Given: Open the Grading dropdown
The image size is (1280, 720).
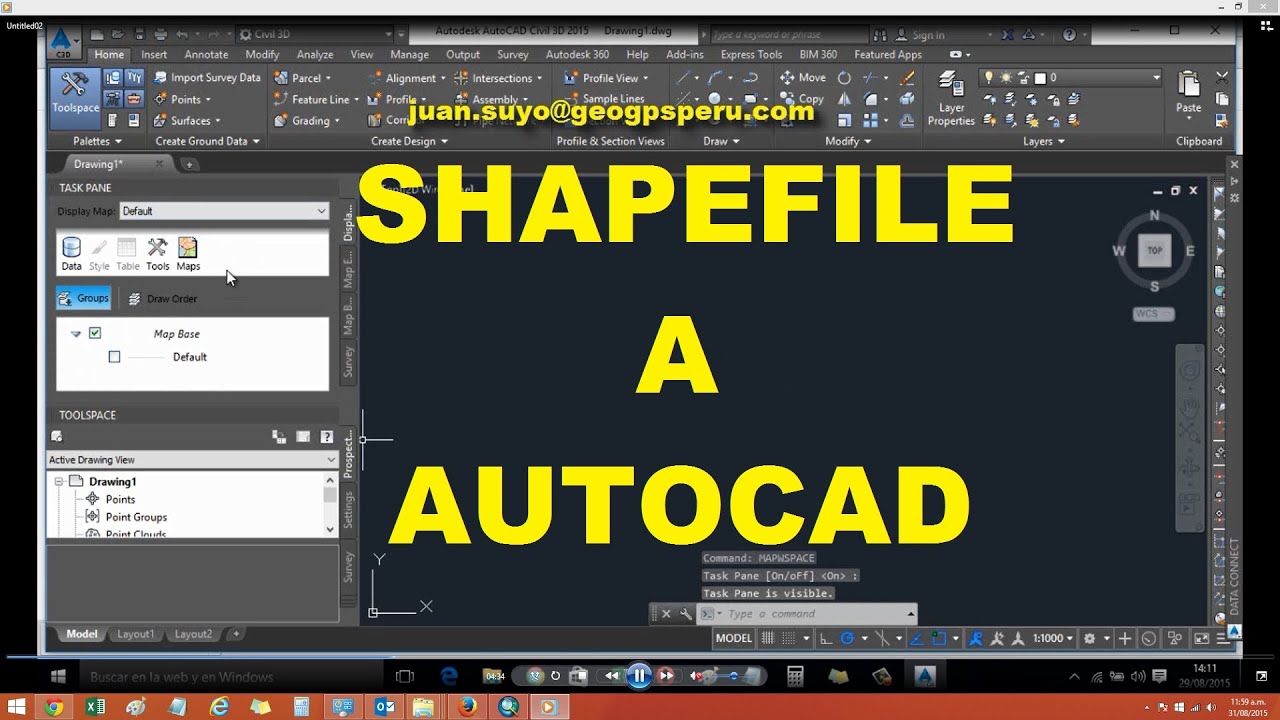Looking at the screenshot, I should tap(307, 121).
